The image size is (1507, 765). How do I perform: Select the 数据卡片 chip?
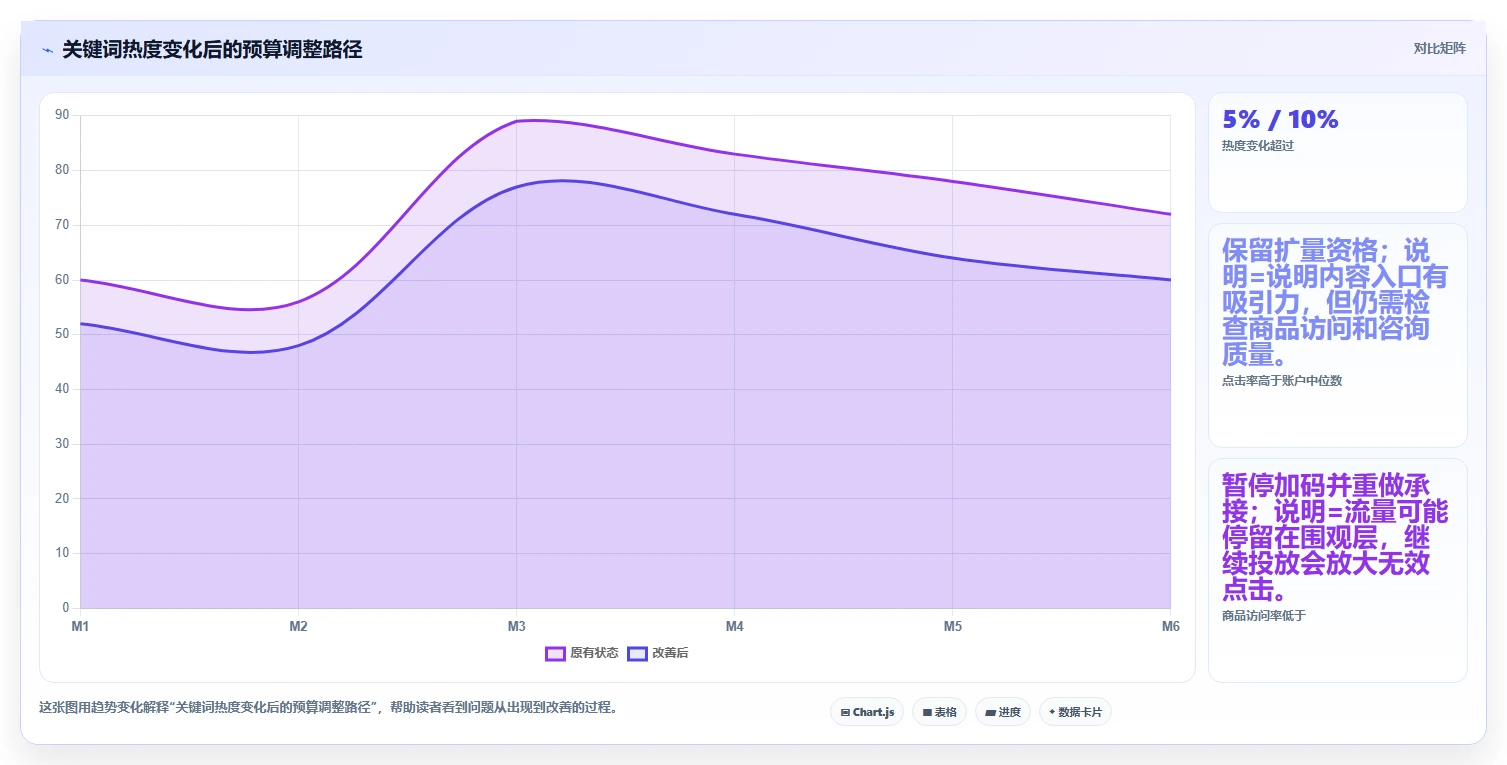click(x=1075, y=712)
